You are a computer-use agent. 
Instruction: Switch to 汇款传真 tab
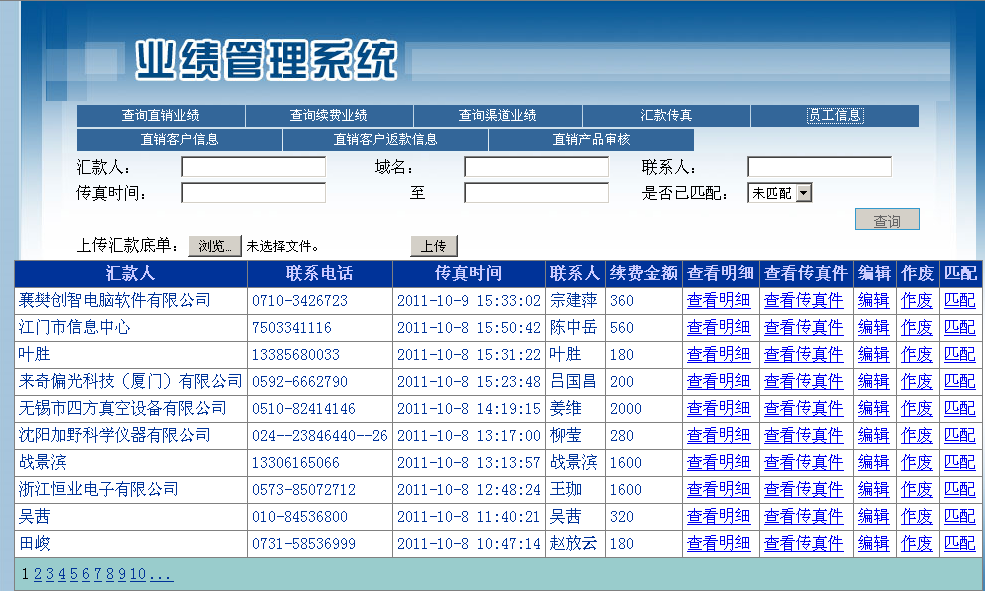click(666, 116)
